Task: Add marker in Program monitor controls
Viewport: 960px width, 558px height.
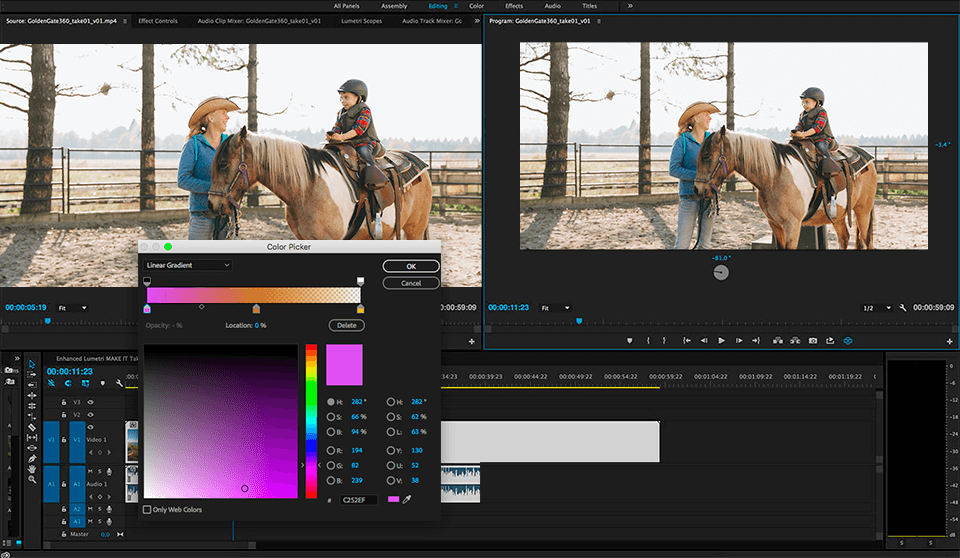Action: click(629, 341)
